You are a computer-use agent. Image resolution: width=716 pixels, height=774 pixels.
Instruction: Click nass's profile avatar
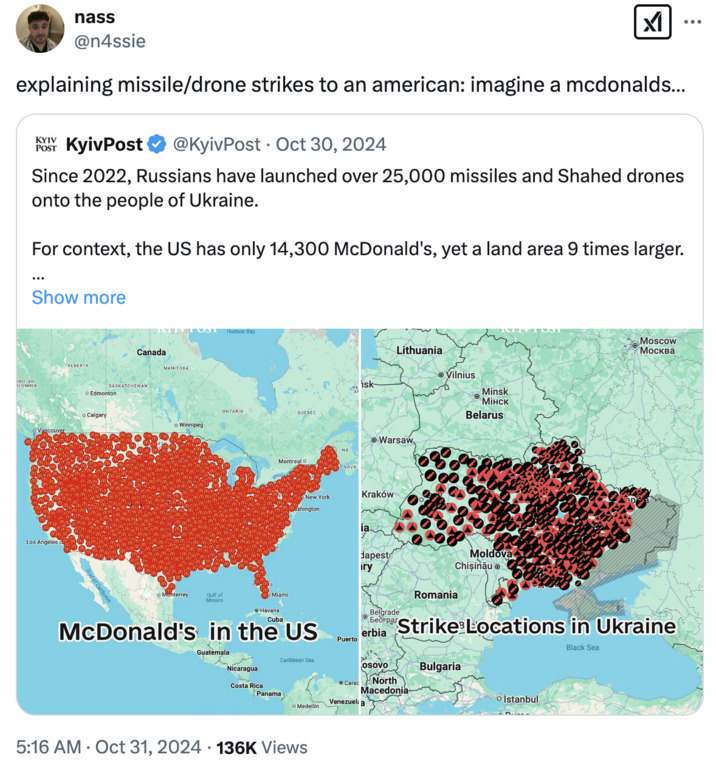pos(40,28)
